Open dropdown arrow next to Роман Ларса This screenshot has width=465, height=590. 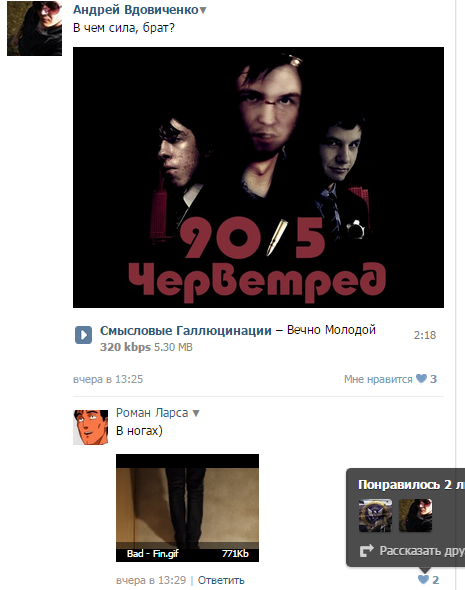tap(196, 414)
